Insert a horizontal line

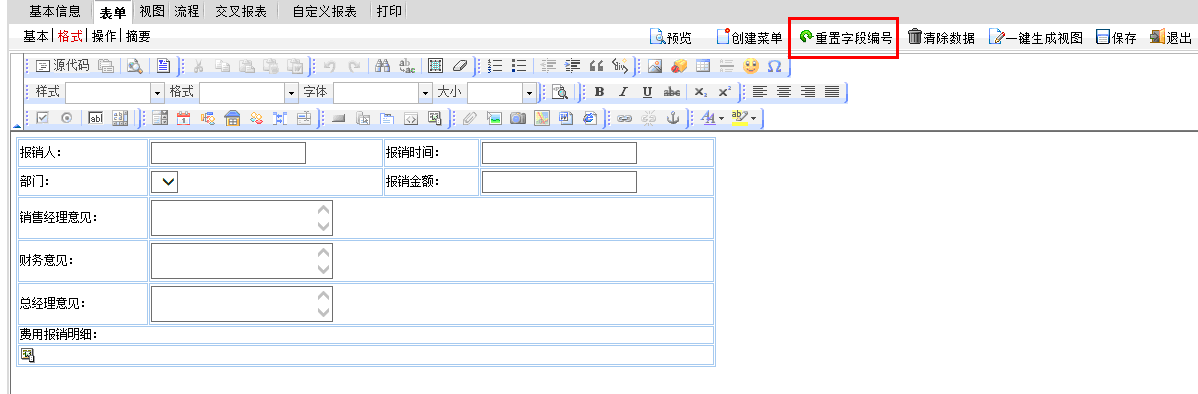coord(727,66)
